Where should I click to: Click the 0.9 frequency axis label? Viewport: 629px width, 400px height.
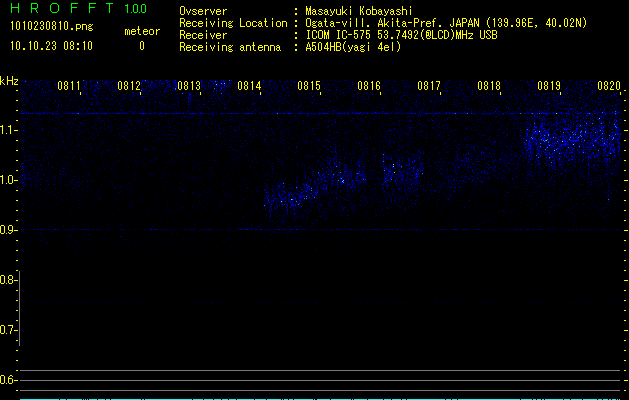click(x=8, y=230)
